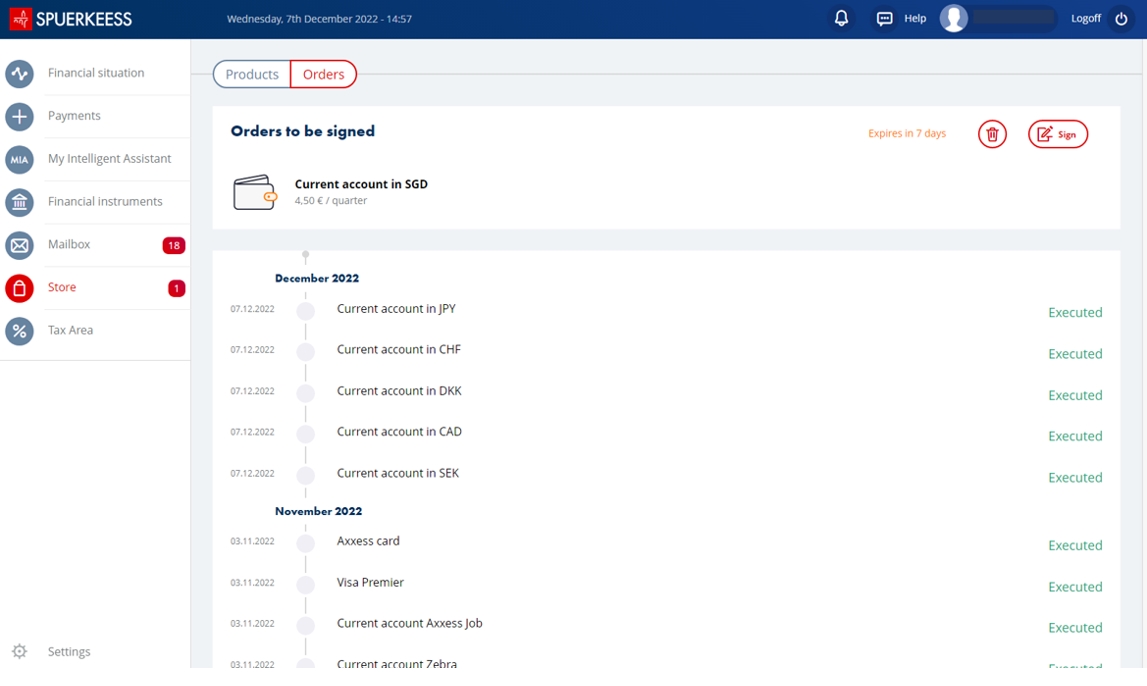Click the Logoff power icon
This screenshot has width=1147, height=686.
[1121, 18]
